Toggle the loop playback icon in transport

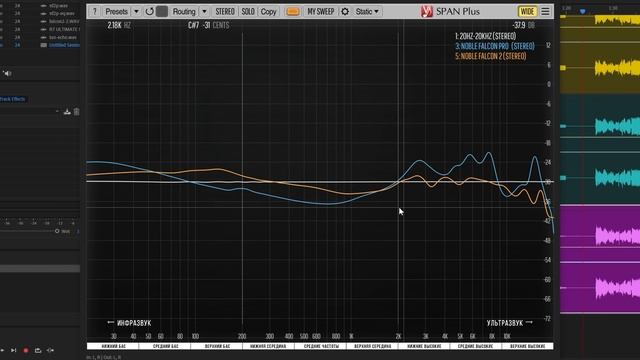coord(38,350)
